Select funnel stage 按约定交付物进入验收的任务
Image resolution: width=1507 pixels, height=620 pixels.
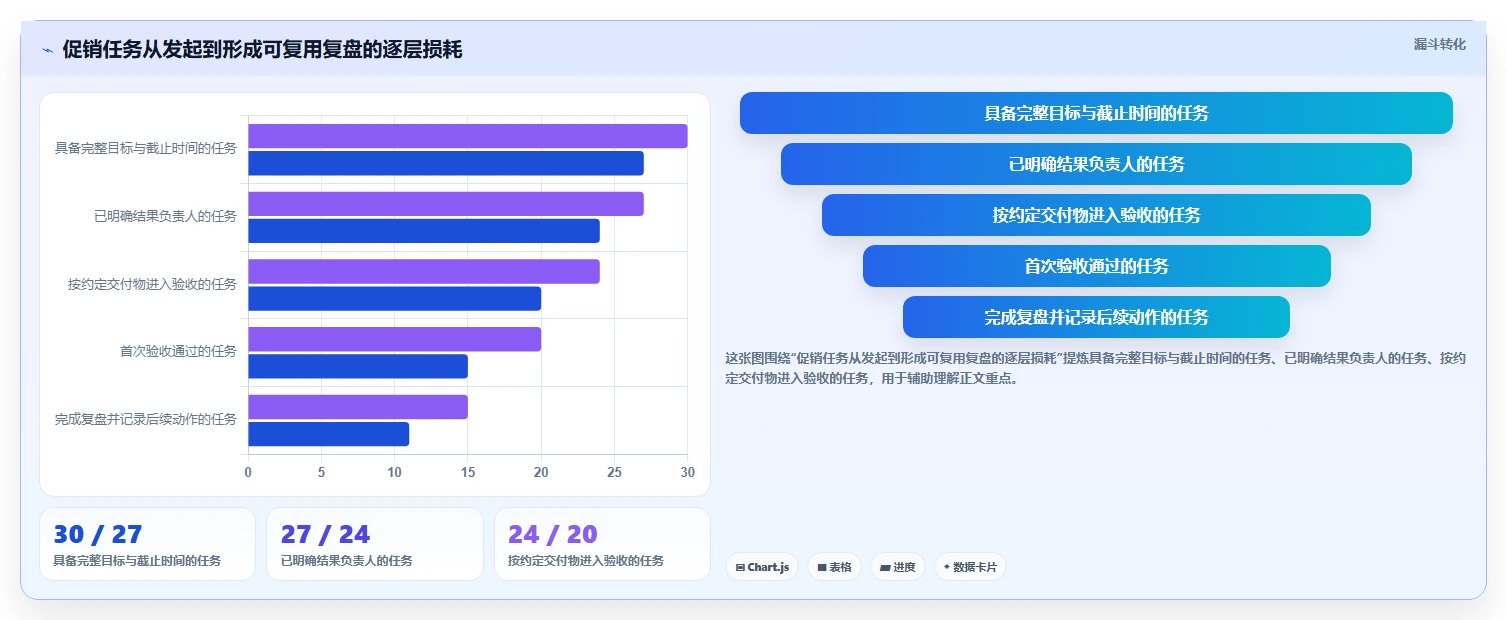(x=1096, y=215)
